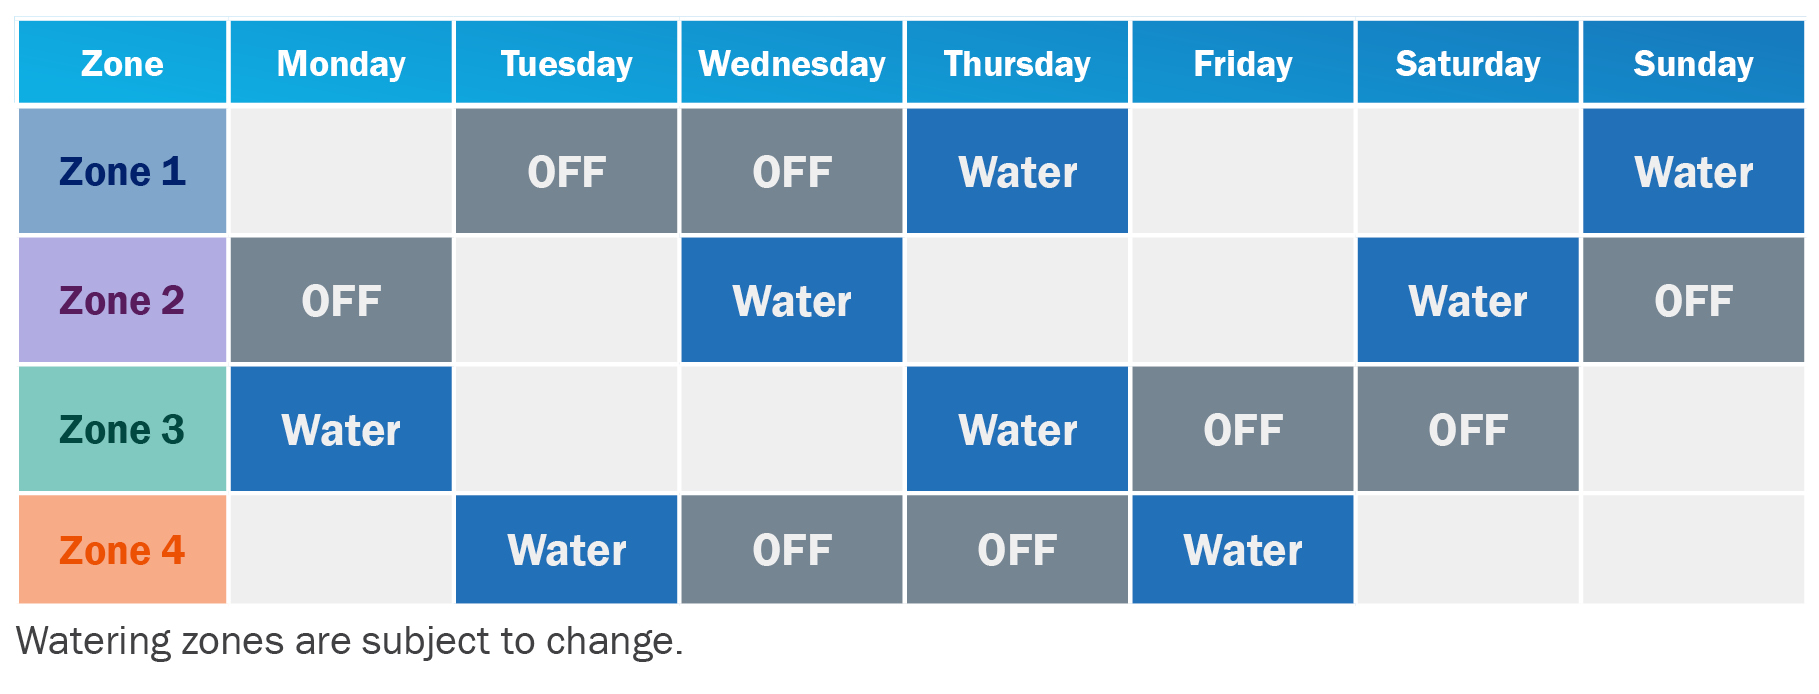Click the Zone 2 row label

point(122,300)
